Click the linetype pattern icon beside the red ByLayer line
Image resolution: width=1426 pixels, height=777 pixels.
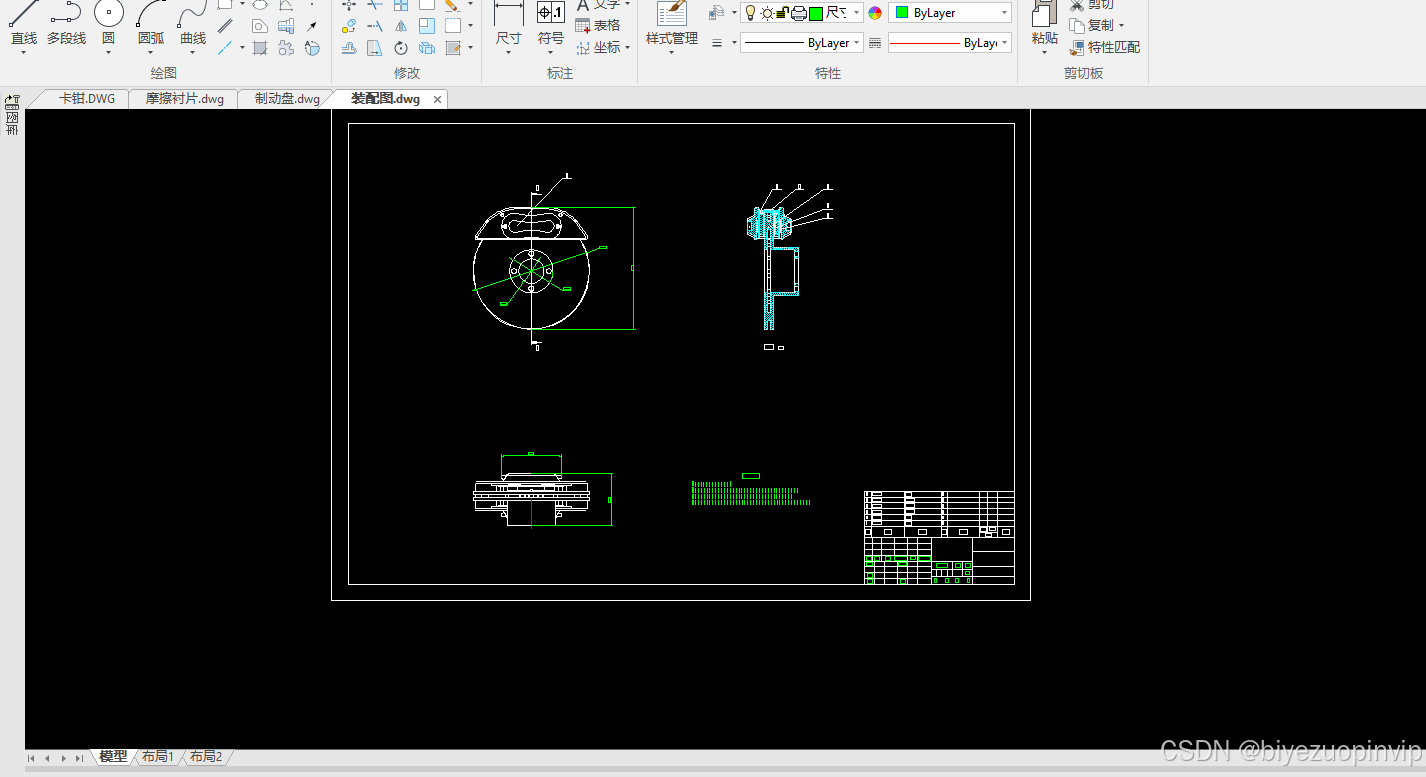click(x=875, y=43)
